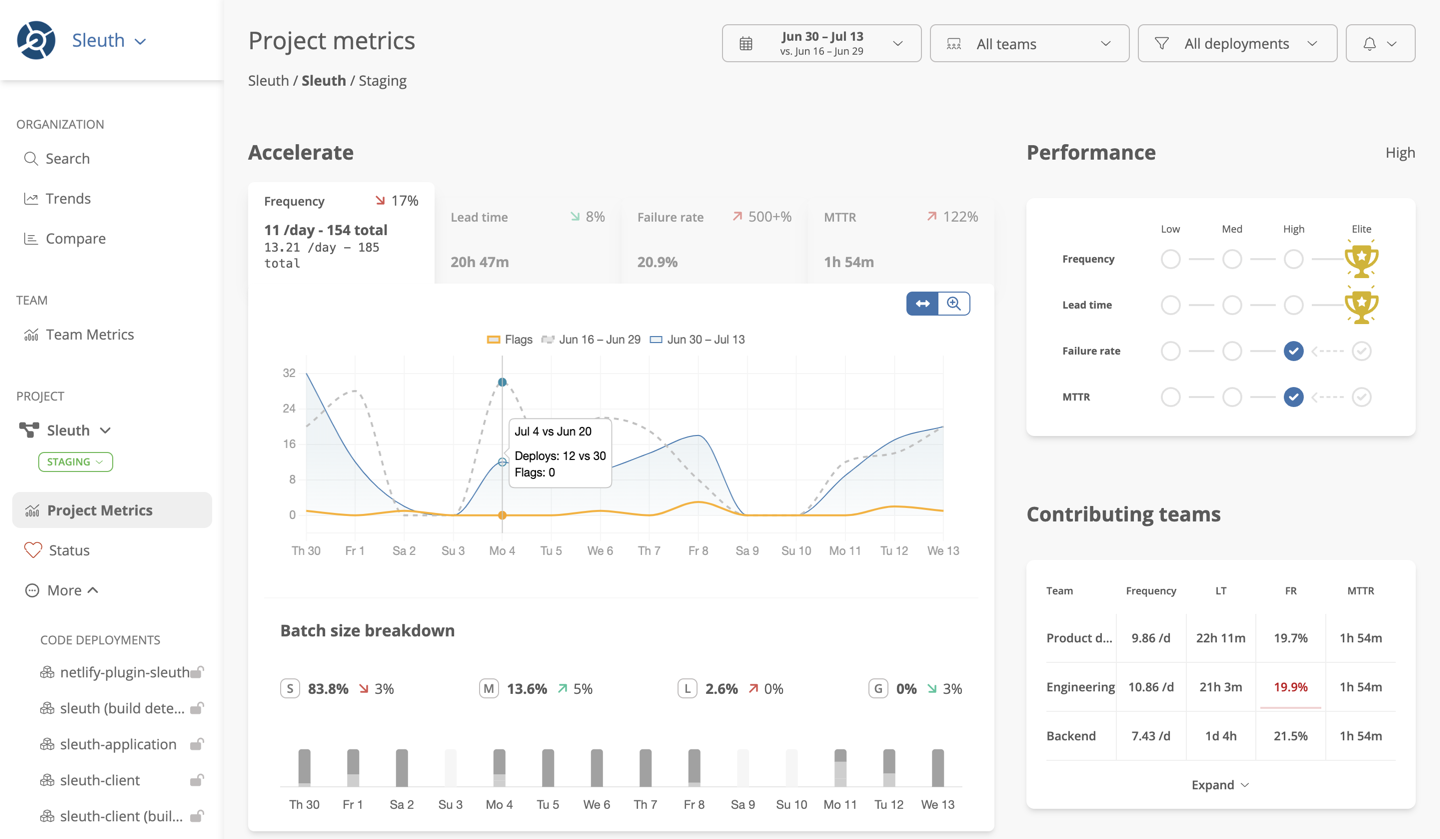Open the All deployments filter dropdown
Viewport: 1440px width, 839px height.
[1237, 44]
